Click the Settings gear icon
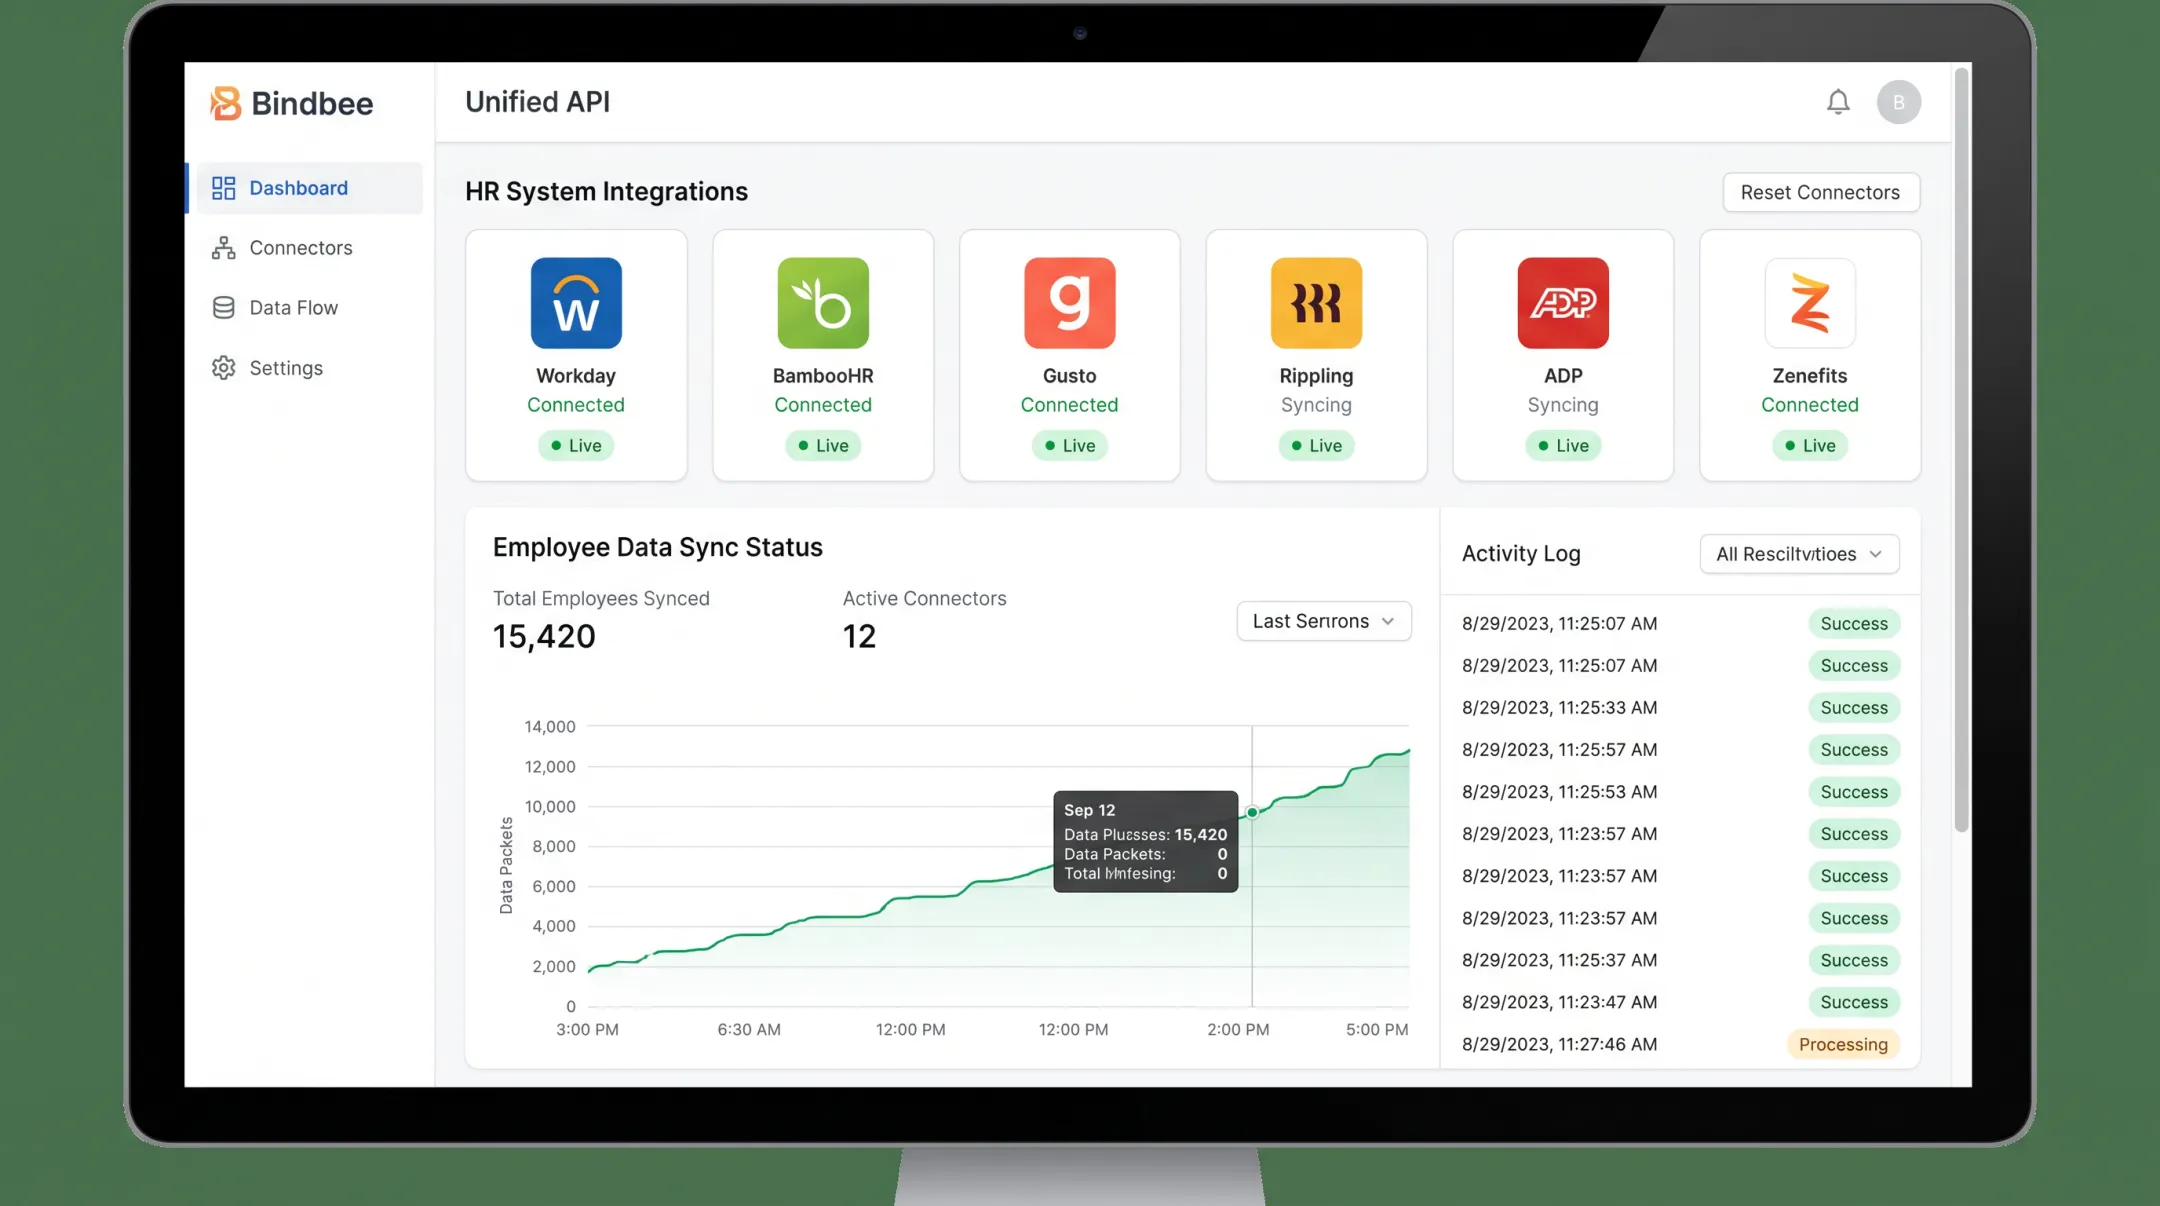The image size is (2160, 1206). (x=224, y=368)
